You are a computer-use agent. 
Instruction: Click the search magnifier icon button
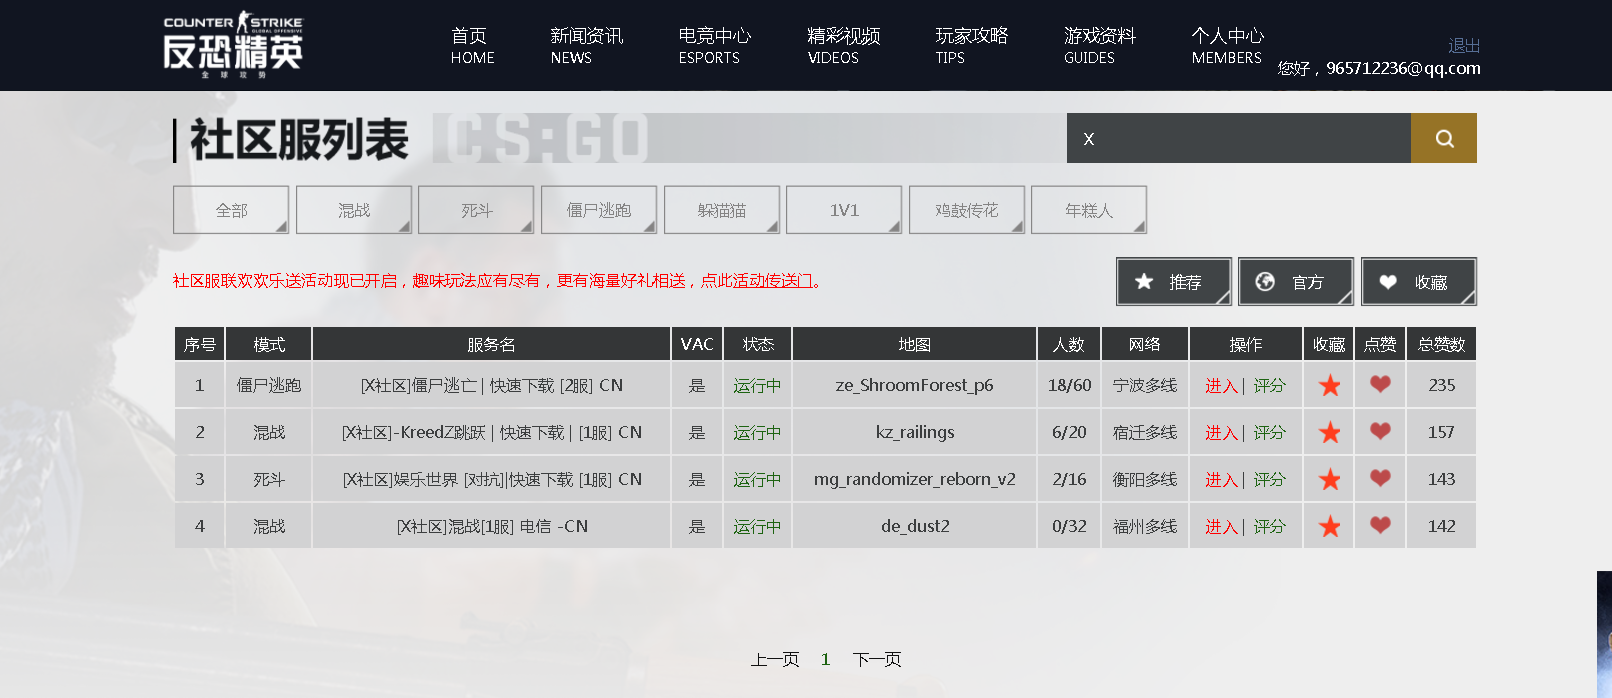[1444, 138]
